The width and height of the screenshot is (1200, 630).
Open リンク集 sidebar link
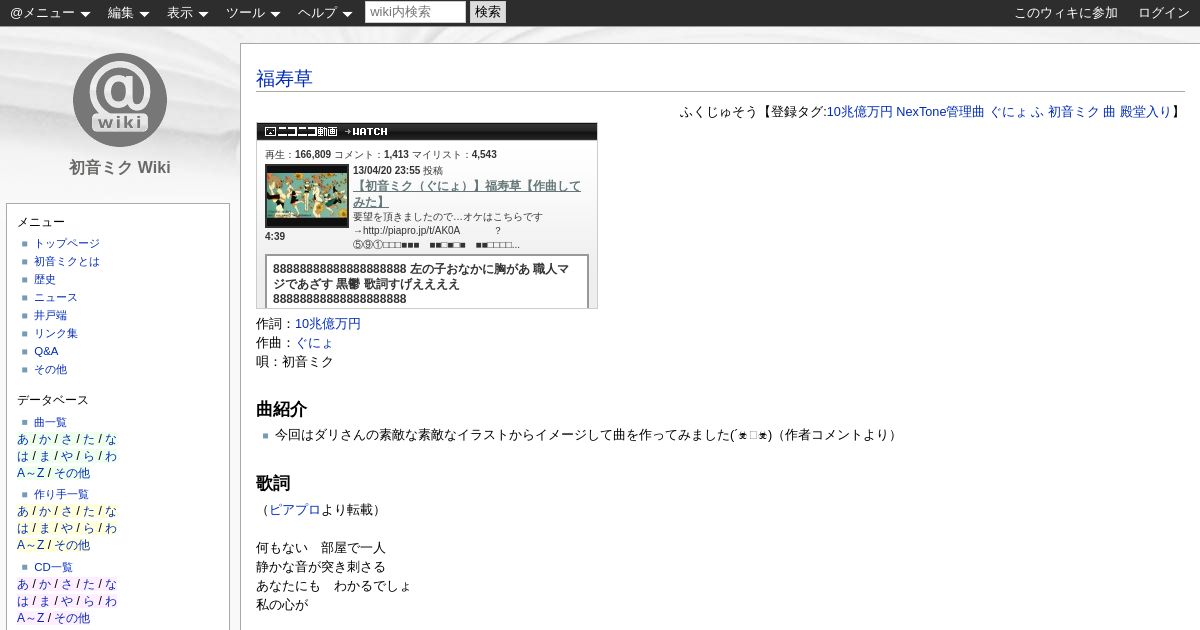[56, 333]
